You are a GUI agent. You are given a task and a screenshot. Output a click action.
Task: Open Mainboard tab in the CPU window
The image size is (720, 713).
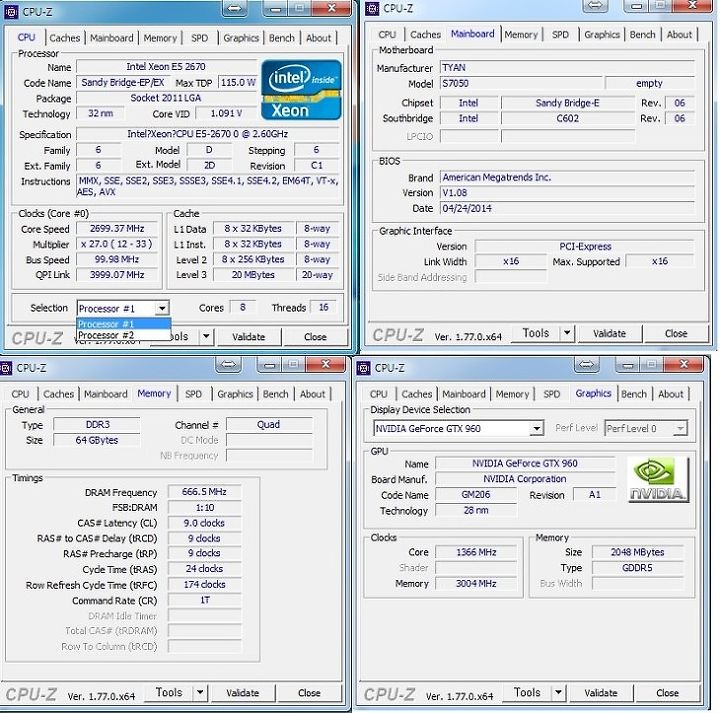point(112,38)
